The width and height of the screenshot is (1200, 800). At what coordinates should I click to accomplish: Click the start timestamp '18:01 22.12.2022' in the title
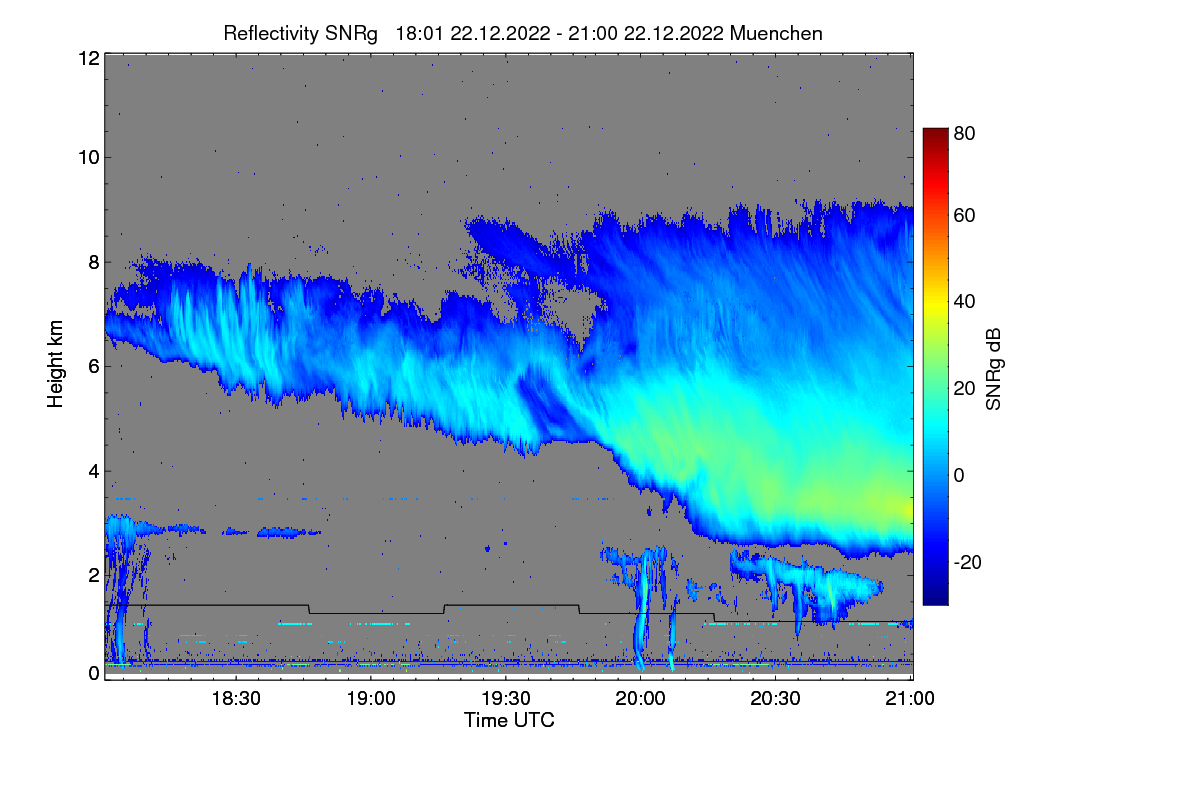click(x=473, y=33)
